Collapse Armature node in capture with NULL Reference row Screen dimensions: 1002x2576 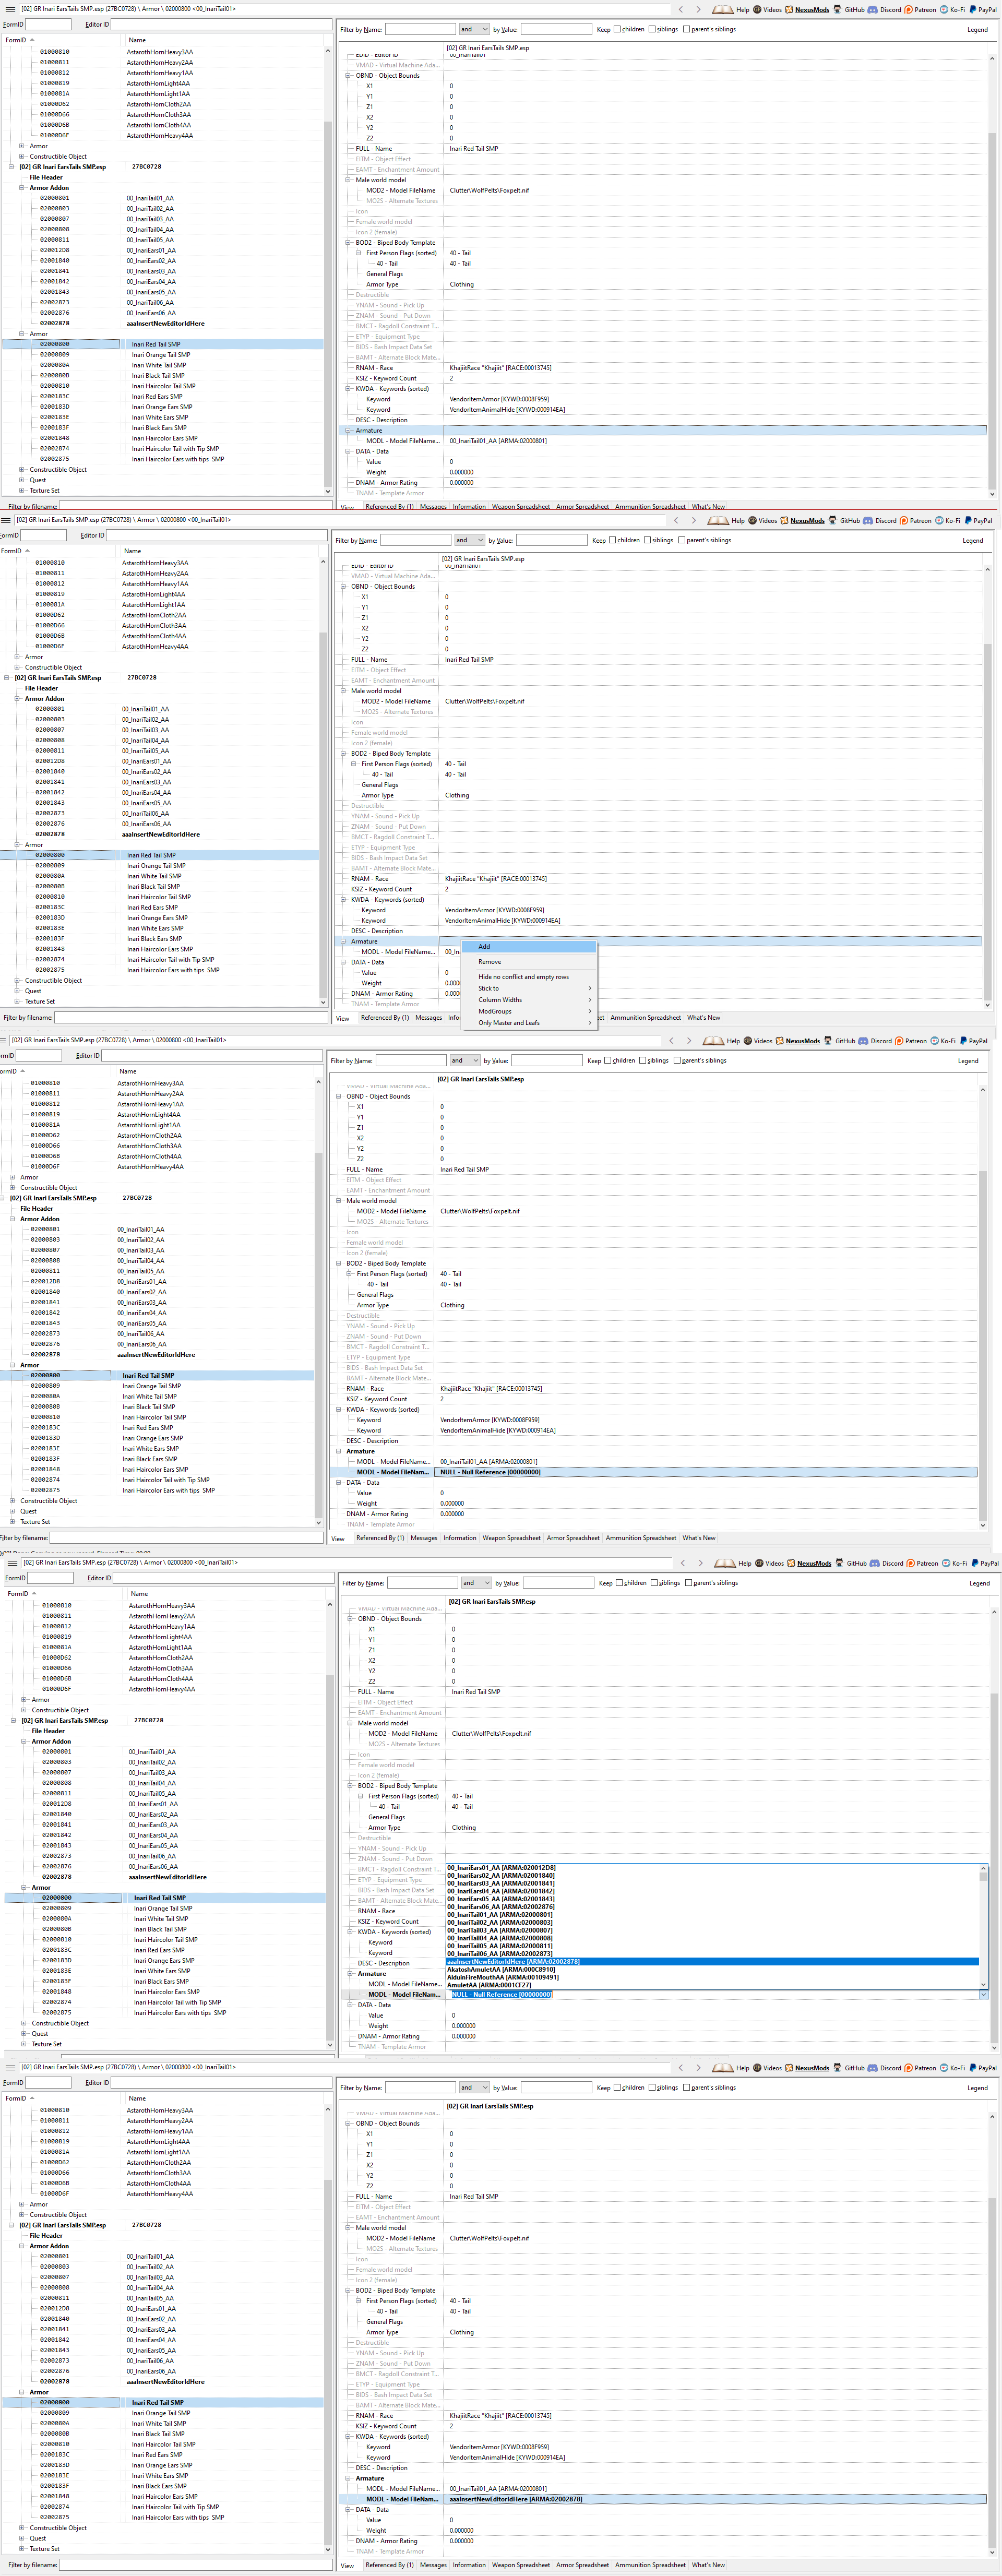(x=338, y=1451)
